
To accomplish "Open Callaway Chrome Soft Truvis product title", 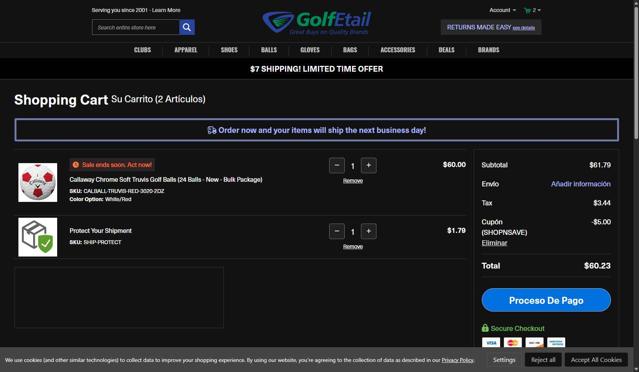I will pos(166,180).
